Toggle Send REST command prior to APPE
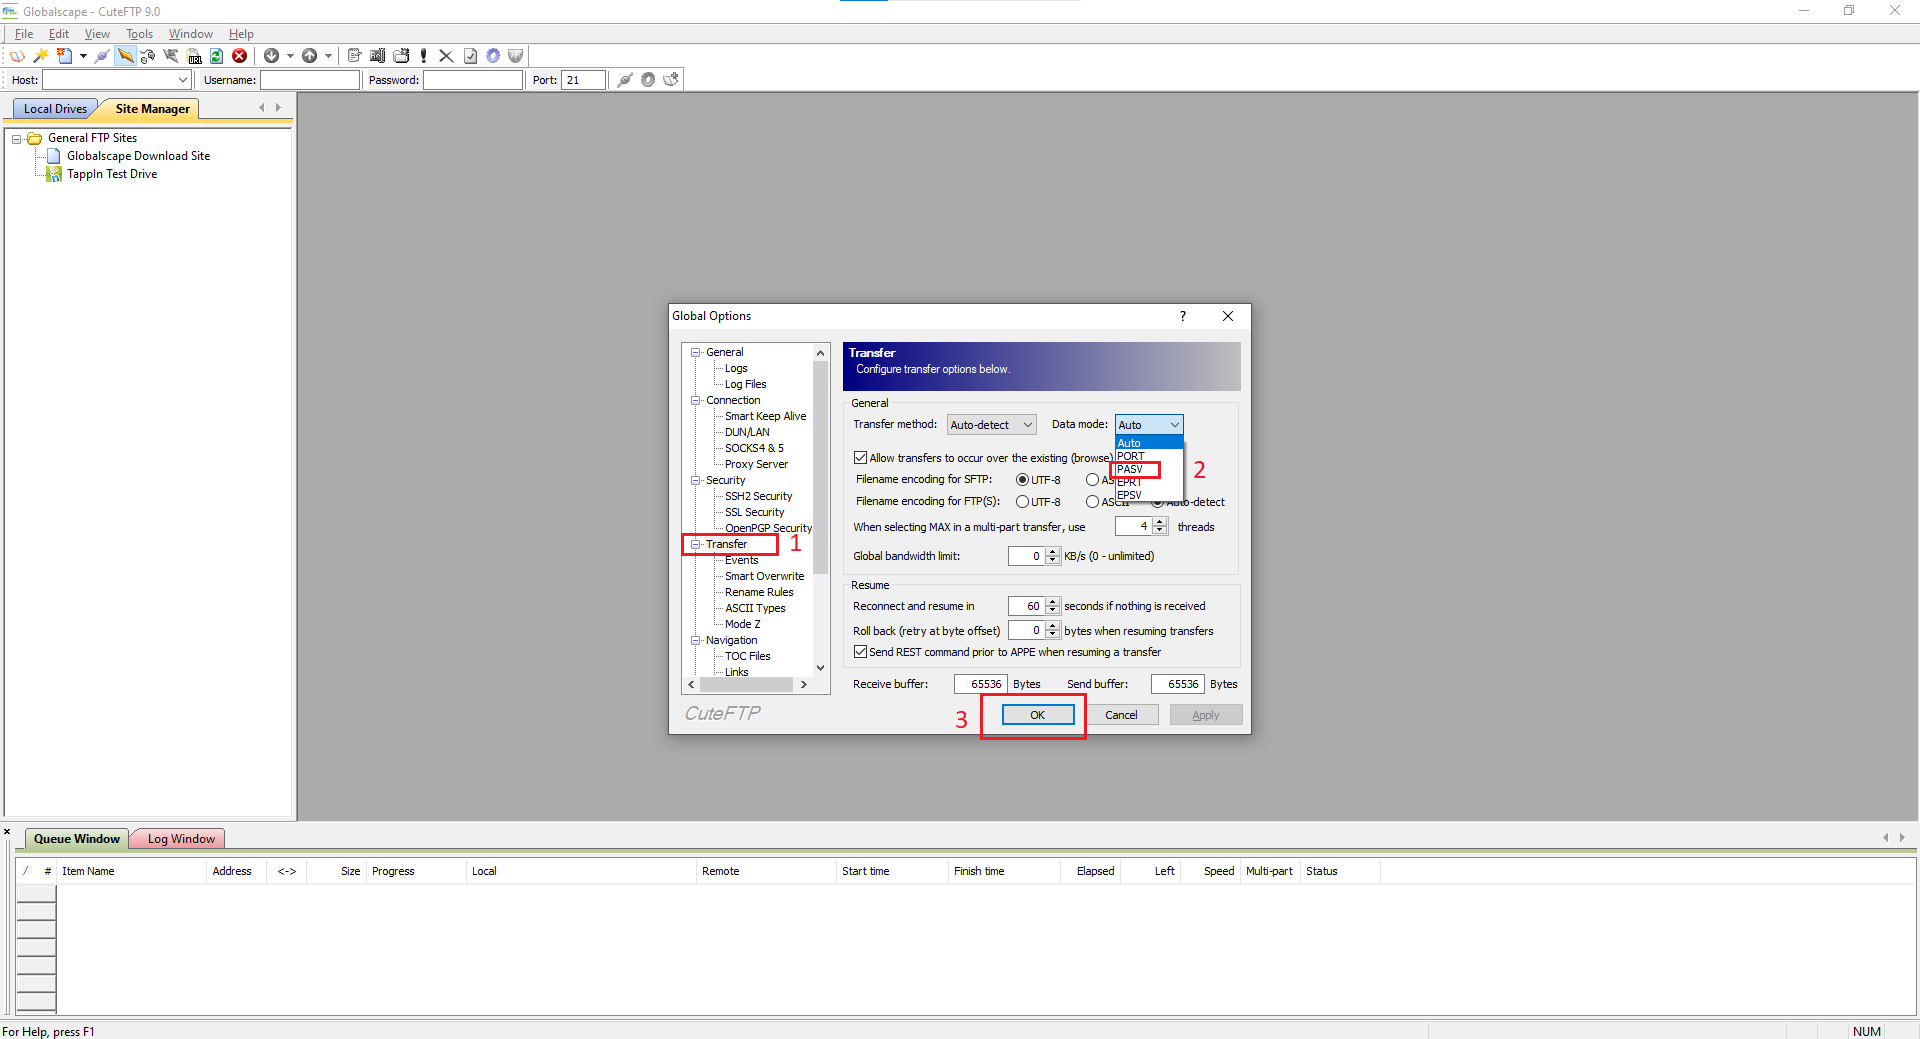The image size is (1920, 1039). pyautogui.click(x=860, y=652)
